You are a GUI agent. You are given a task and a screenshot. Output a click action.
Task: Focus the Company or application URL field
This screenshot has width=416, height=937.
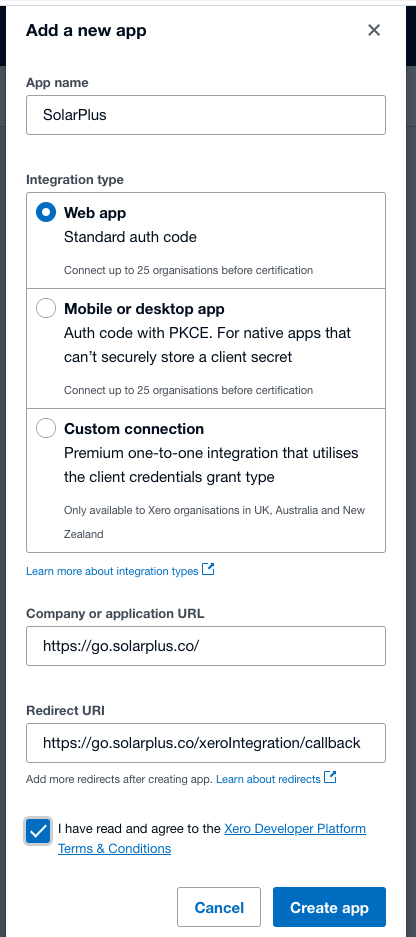206,646
